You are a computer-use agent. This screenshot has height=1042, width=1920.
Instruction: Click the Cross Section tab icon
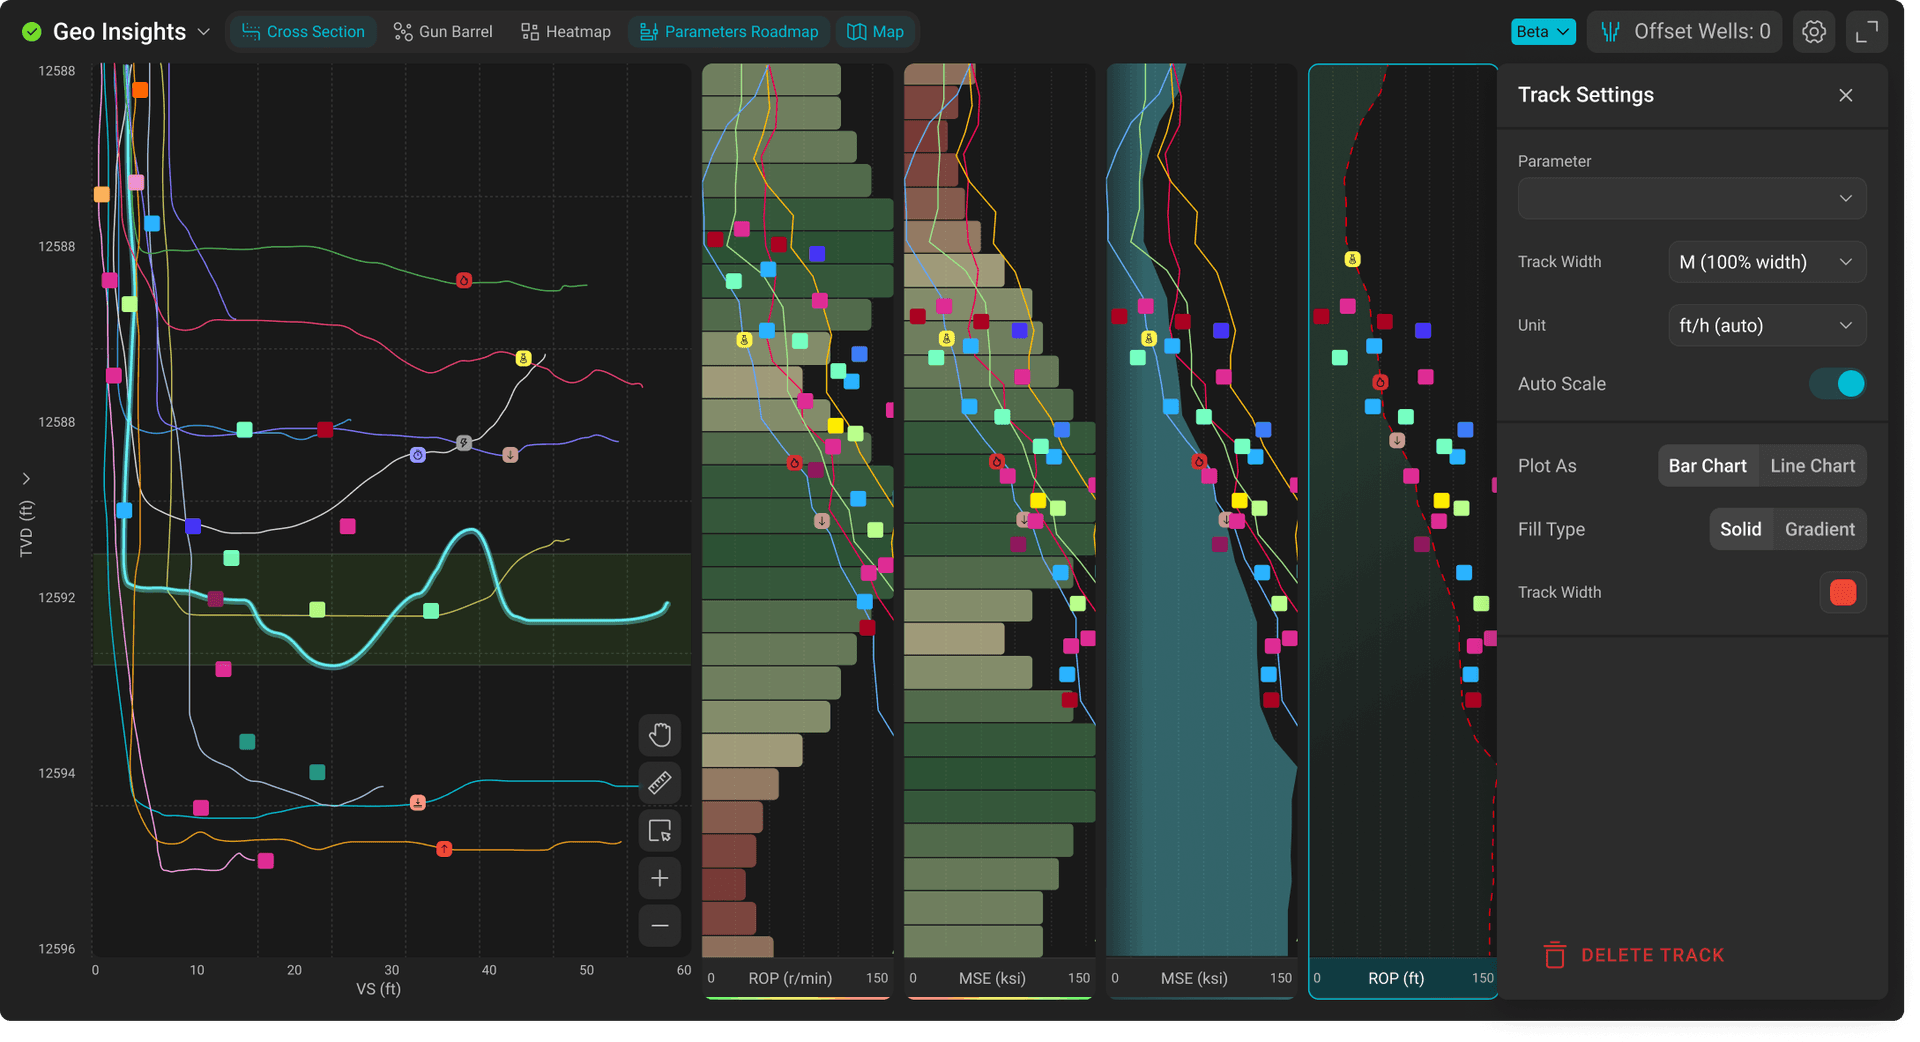pos(251,32)
